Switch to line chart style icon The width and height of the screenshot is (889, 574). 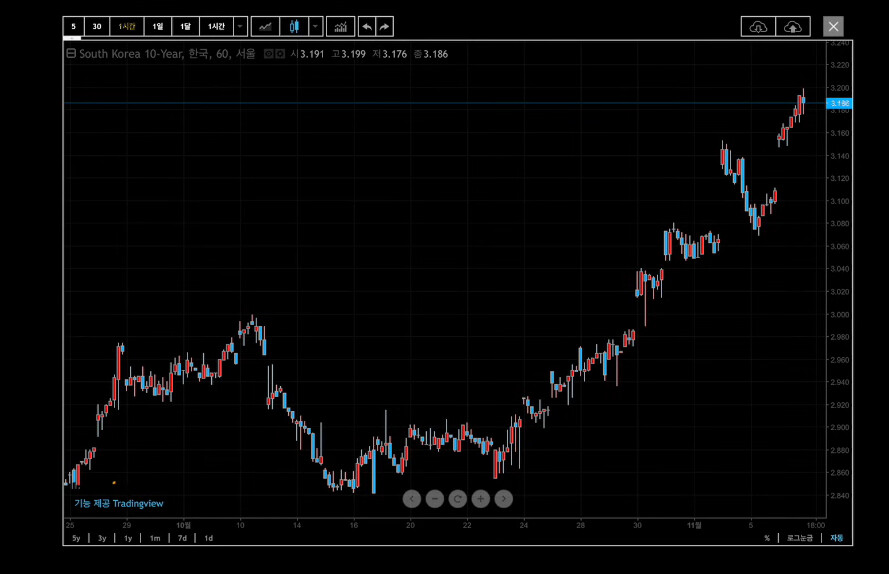(265, 27)
